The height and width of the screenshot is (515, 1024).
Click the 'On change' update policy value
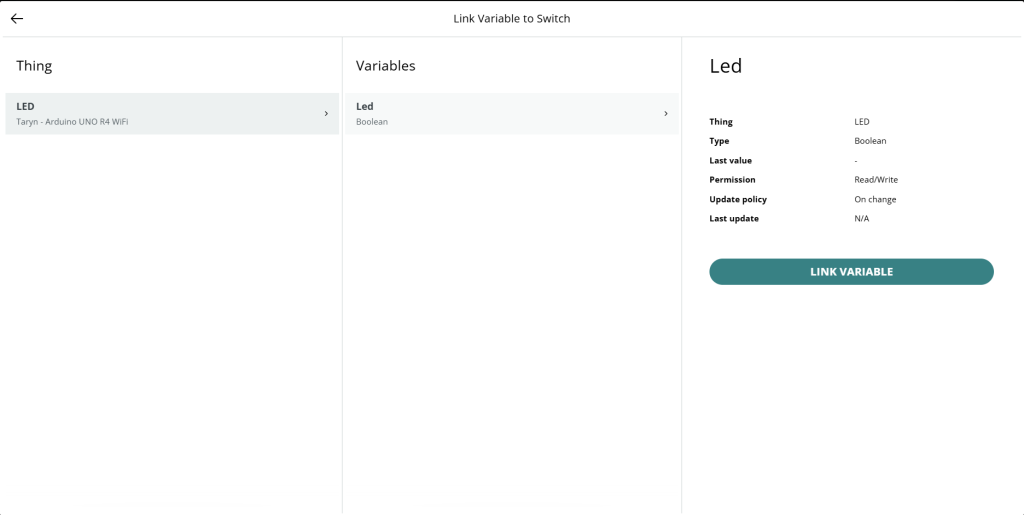pyautogui.click(x=874, y=199)
